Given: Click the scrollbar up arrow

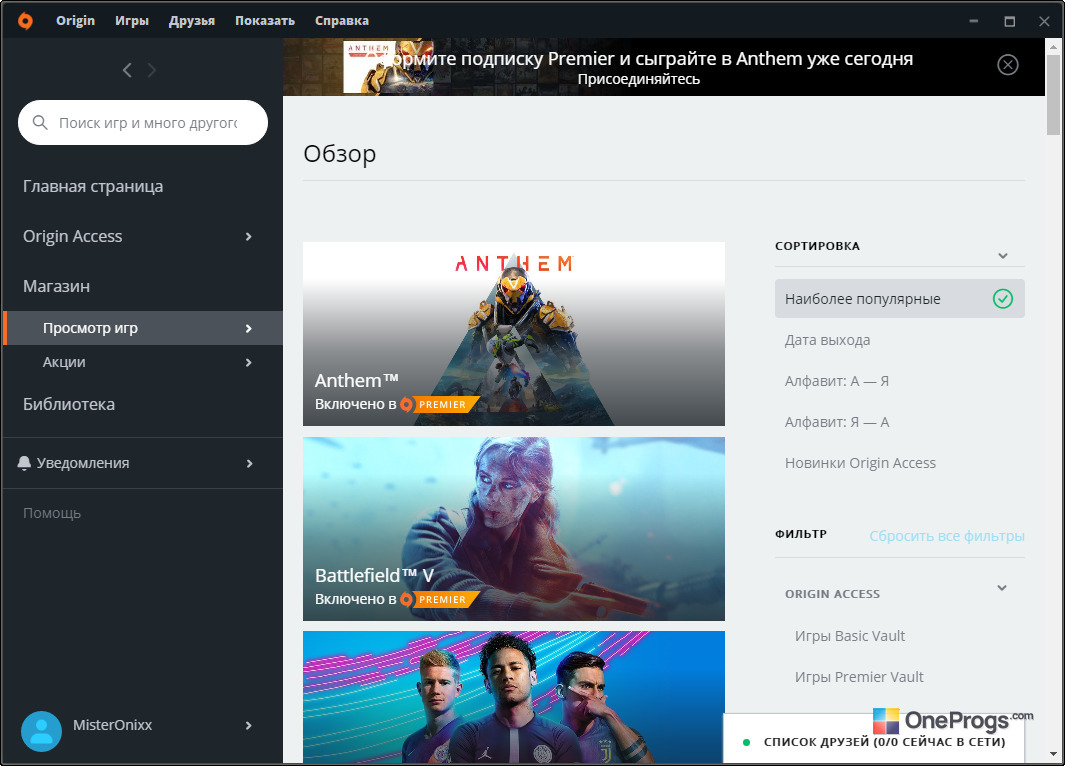Looking at the screenshot, I should [x=1053, y=47].
